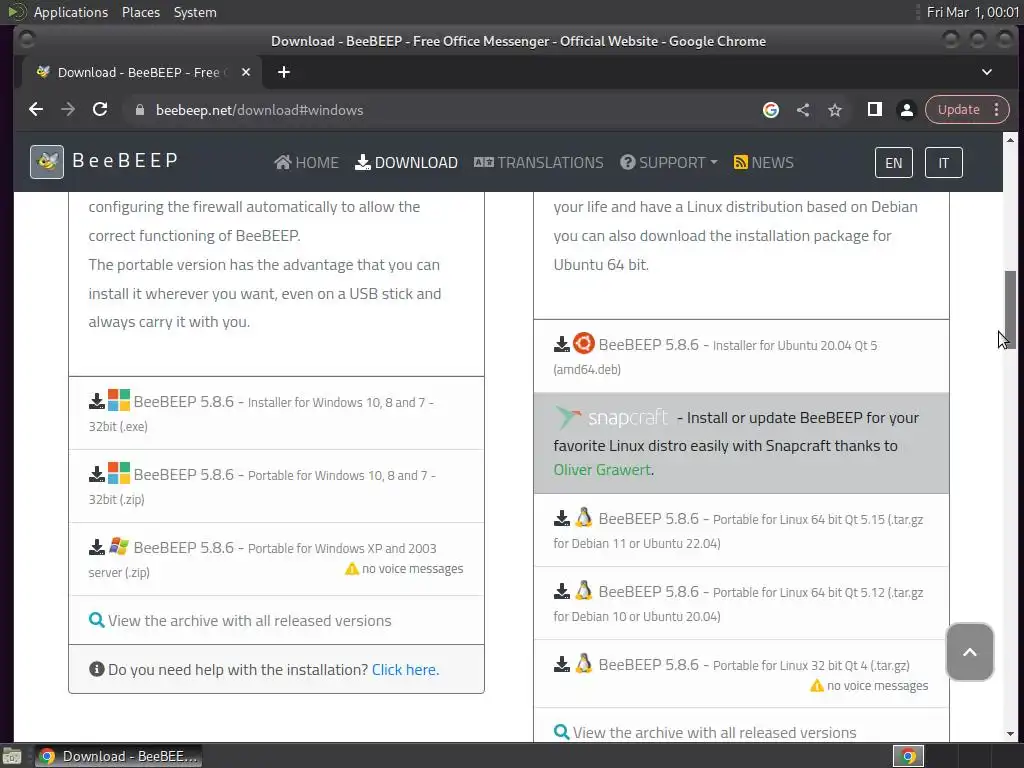This screenshot has height=768, width=1024.
Task: Click the Windows XP flag icon
Action: 119,546
